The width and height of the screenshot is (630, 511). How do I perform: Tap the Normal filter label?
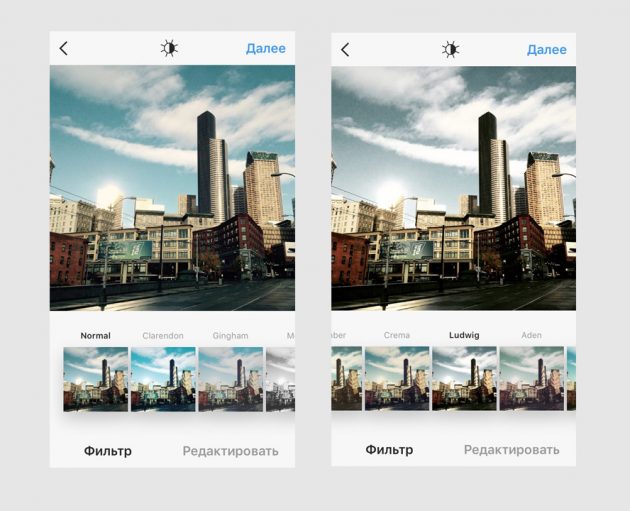click(x=96, y=336)
